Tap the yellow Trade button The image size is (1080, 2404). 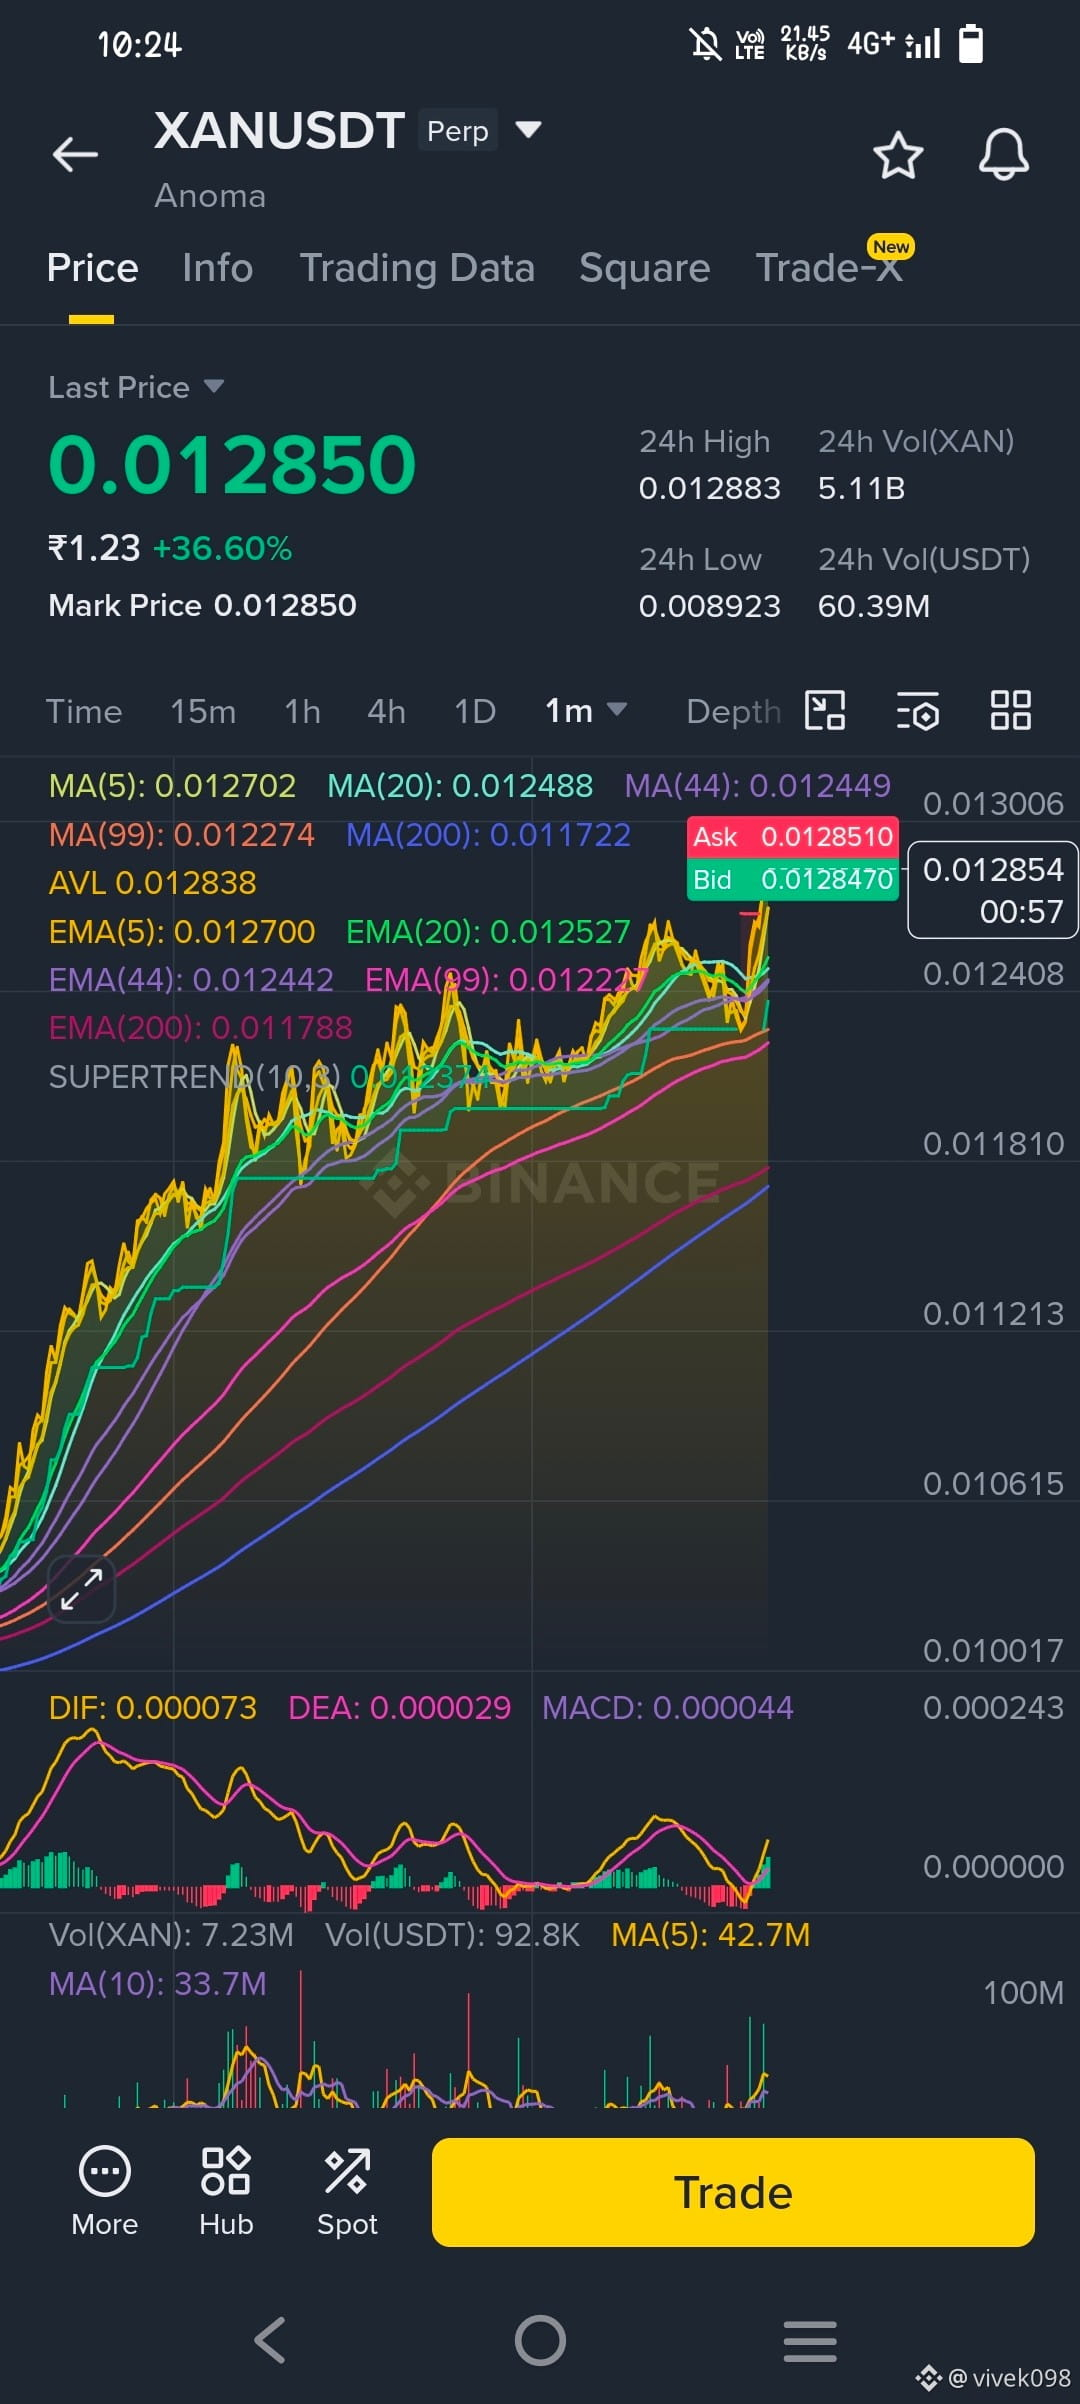coord(733,2192)
